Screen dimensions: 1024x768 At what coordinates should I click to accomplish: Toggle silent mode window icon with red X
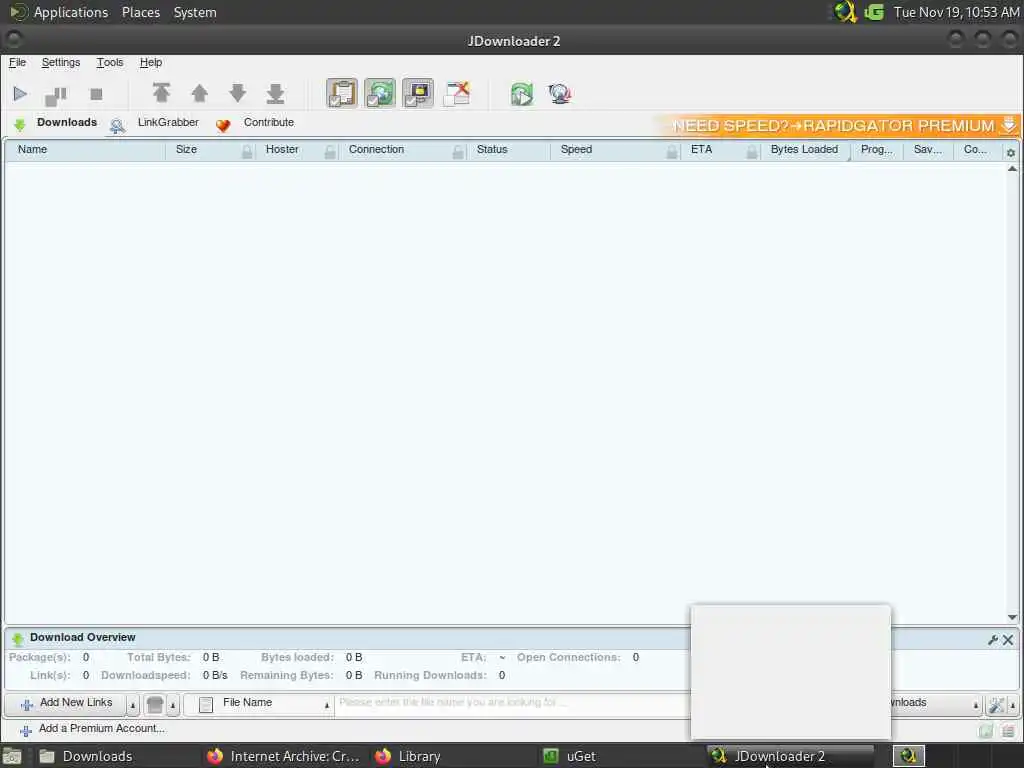[x=456, y=93]
